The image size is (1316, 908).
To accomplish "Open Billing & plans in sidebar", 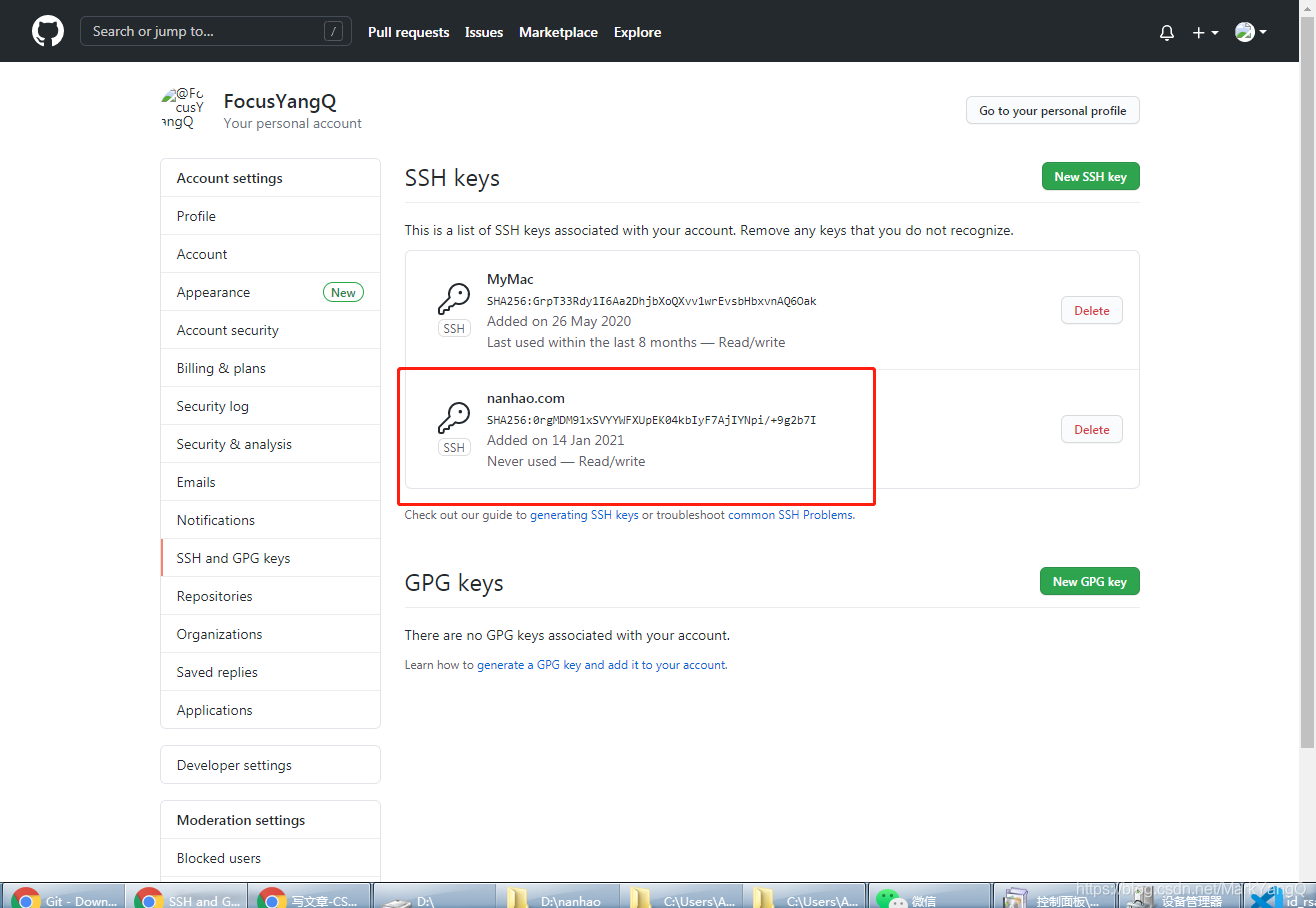I will (270, 368).
